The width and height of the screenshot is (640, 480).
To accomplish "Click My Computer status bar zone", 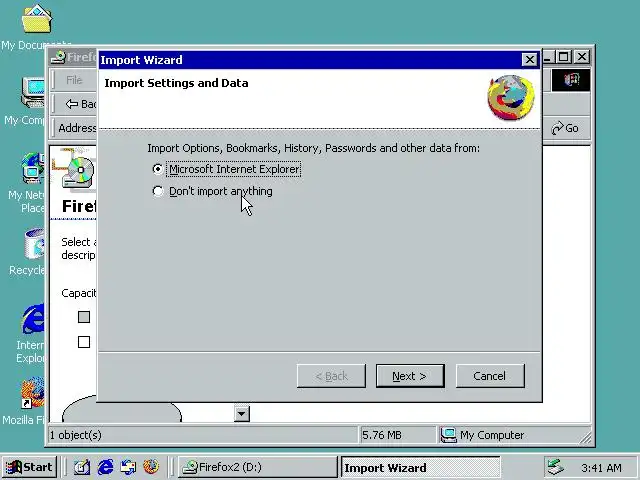I will [x=482, y=435].
